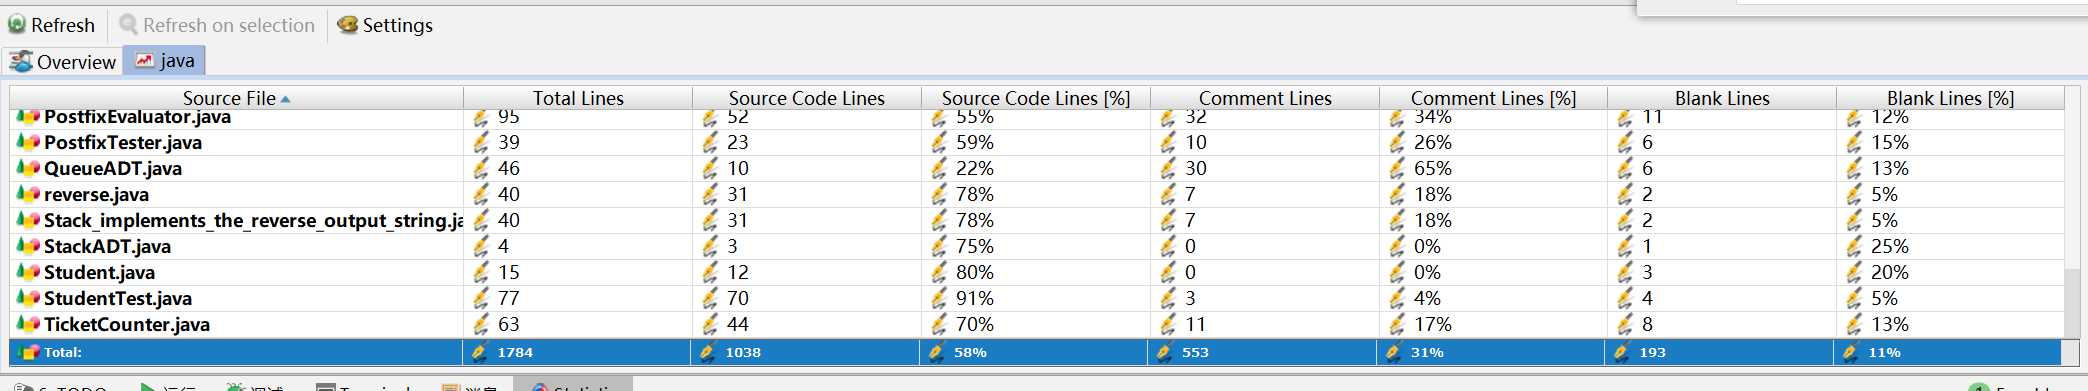This screenshot has width=2088, height=391.
Task: Click the file icon of StackADT.java
Action: pyautogui.click(x=28, y=246)
